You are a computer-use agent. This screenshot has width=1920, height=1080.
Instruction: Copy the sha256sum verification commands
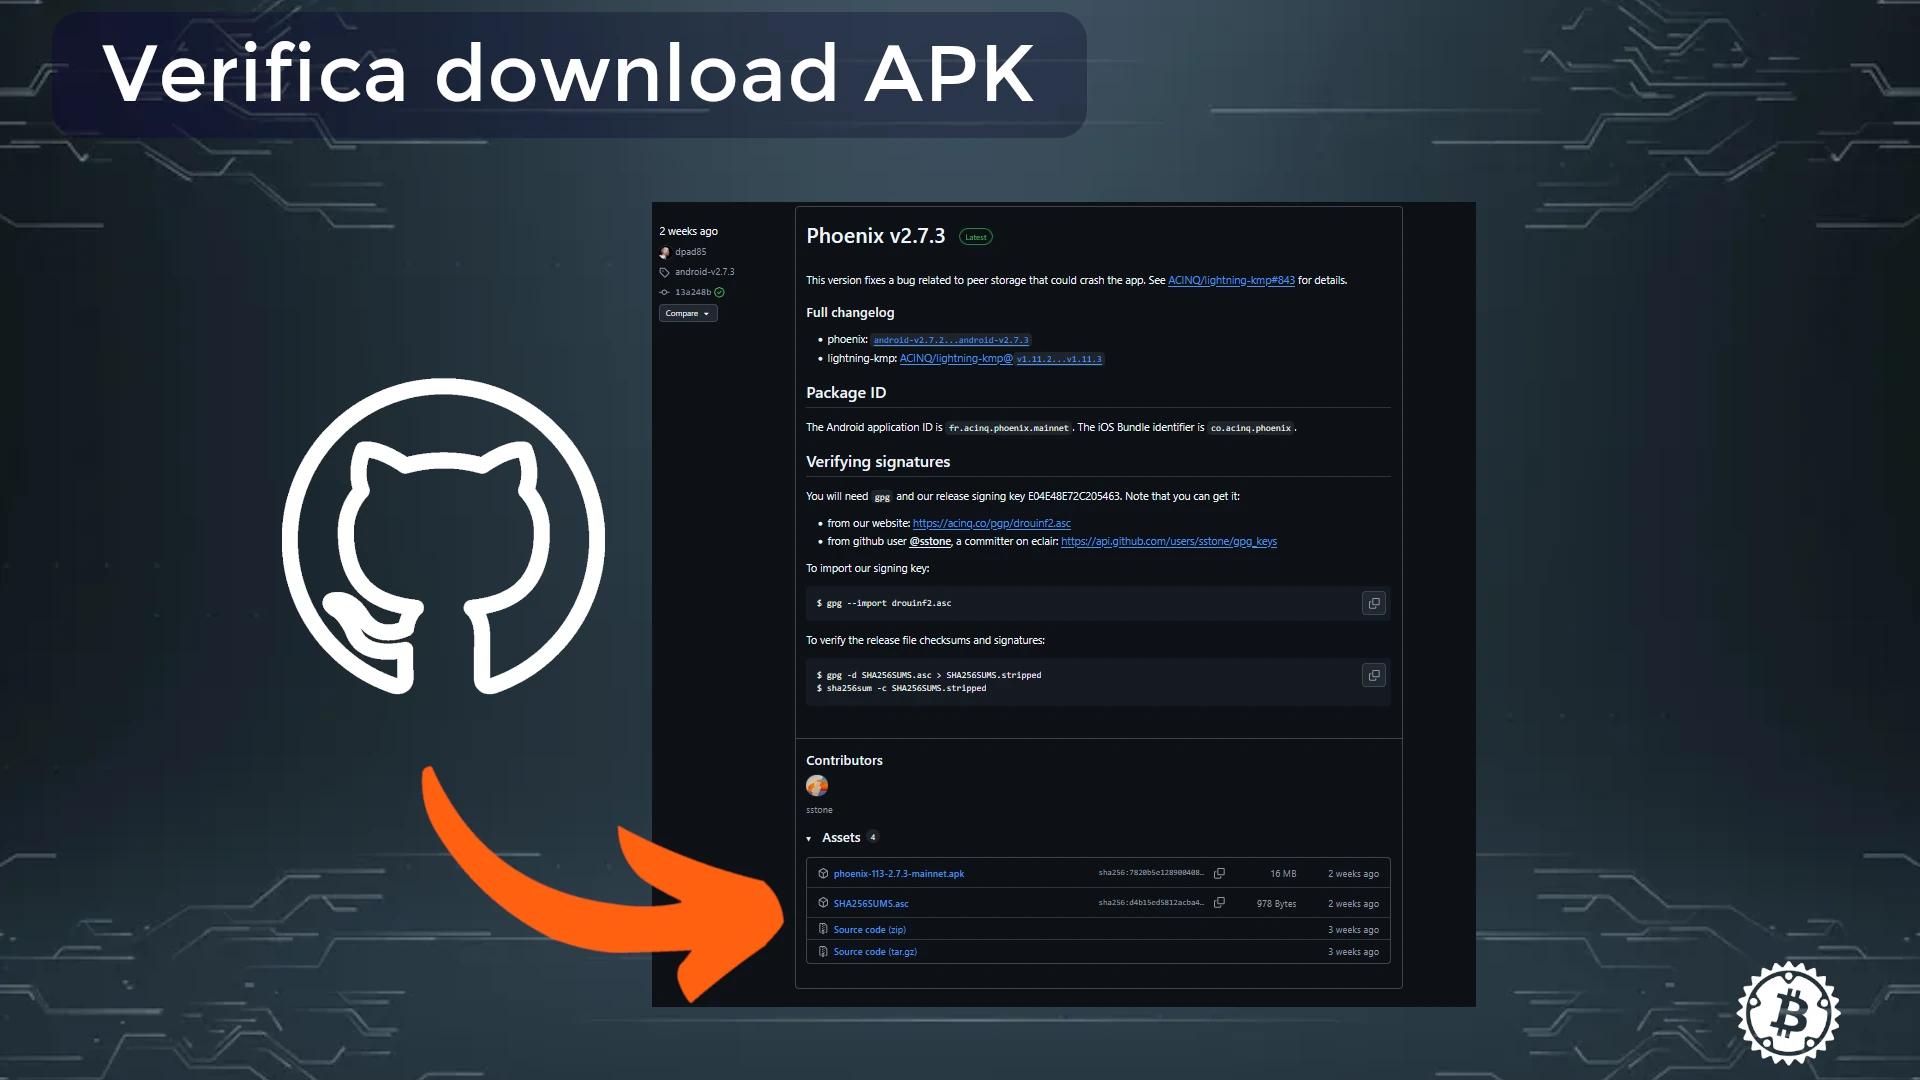coord(1373,675)
